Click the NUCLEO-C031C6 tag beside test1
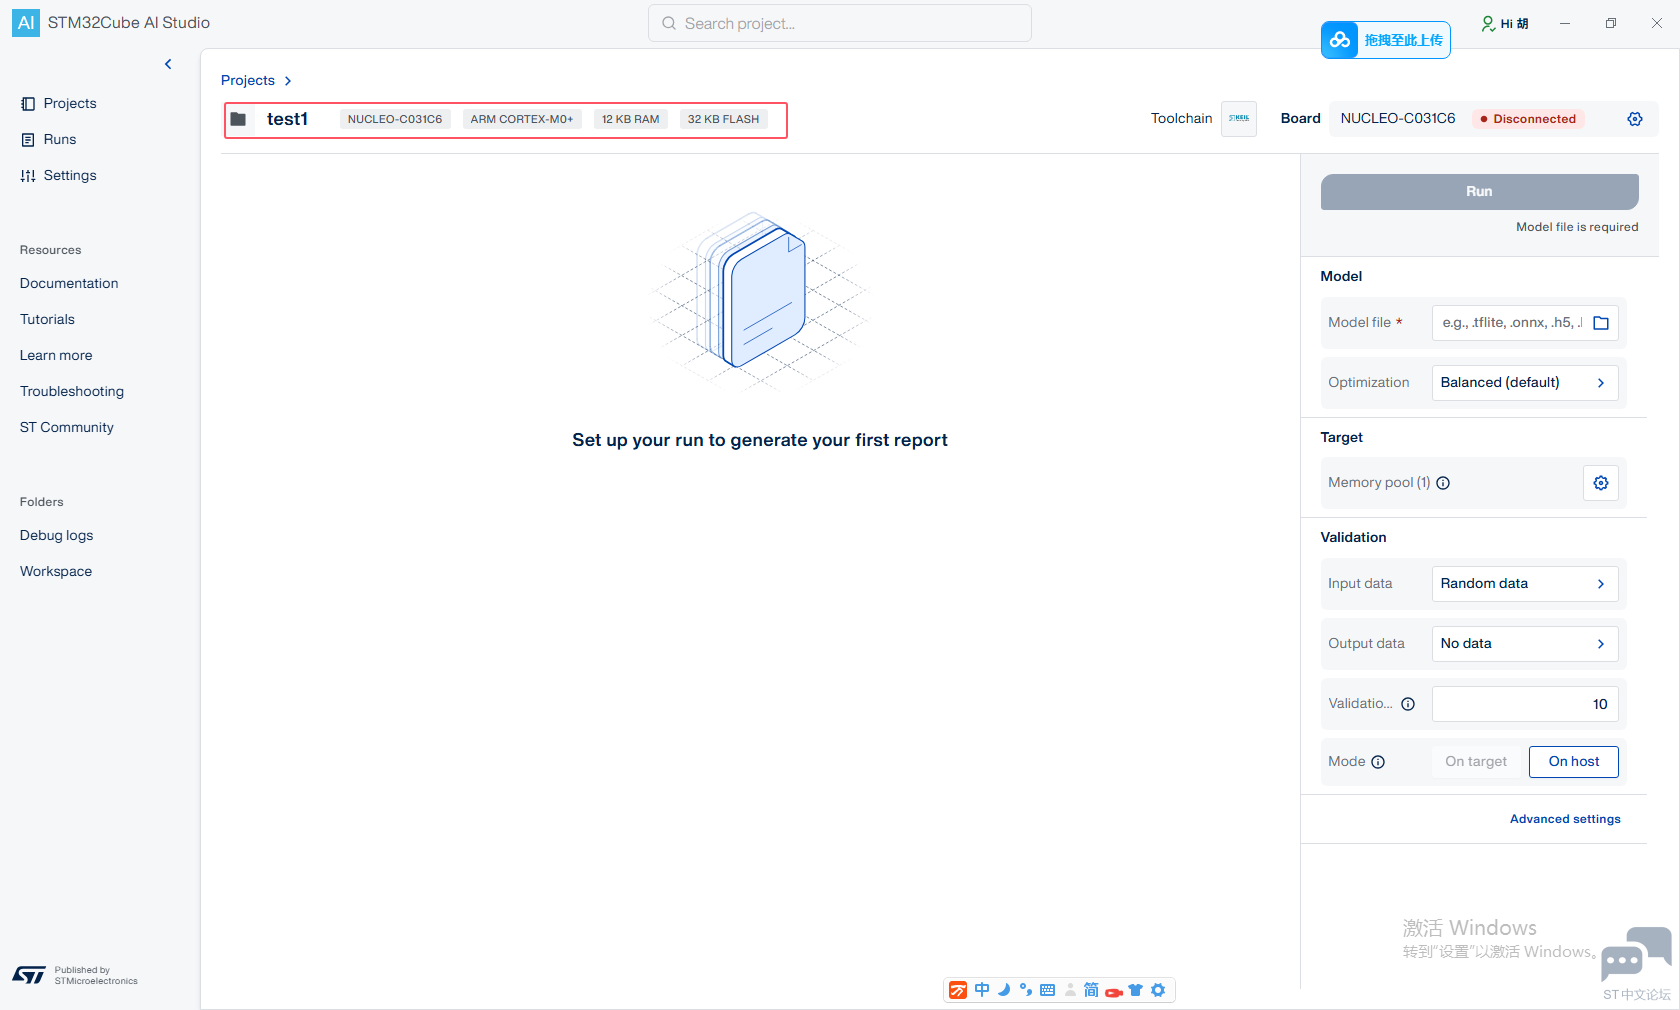The width and height of the screenshot is (1680, 1010). (395, 119)
